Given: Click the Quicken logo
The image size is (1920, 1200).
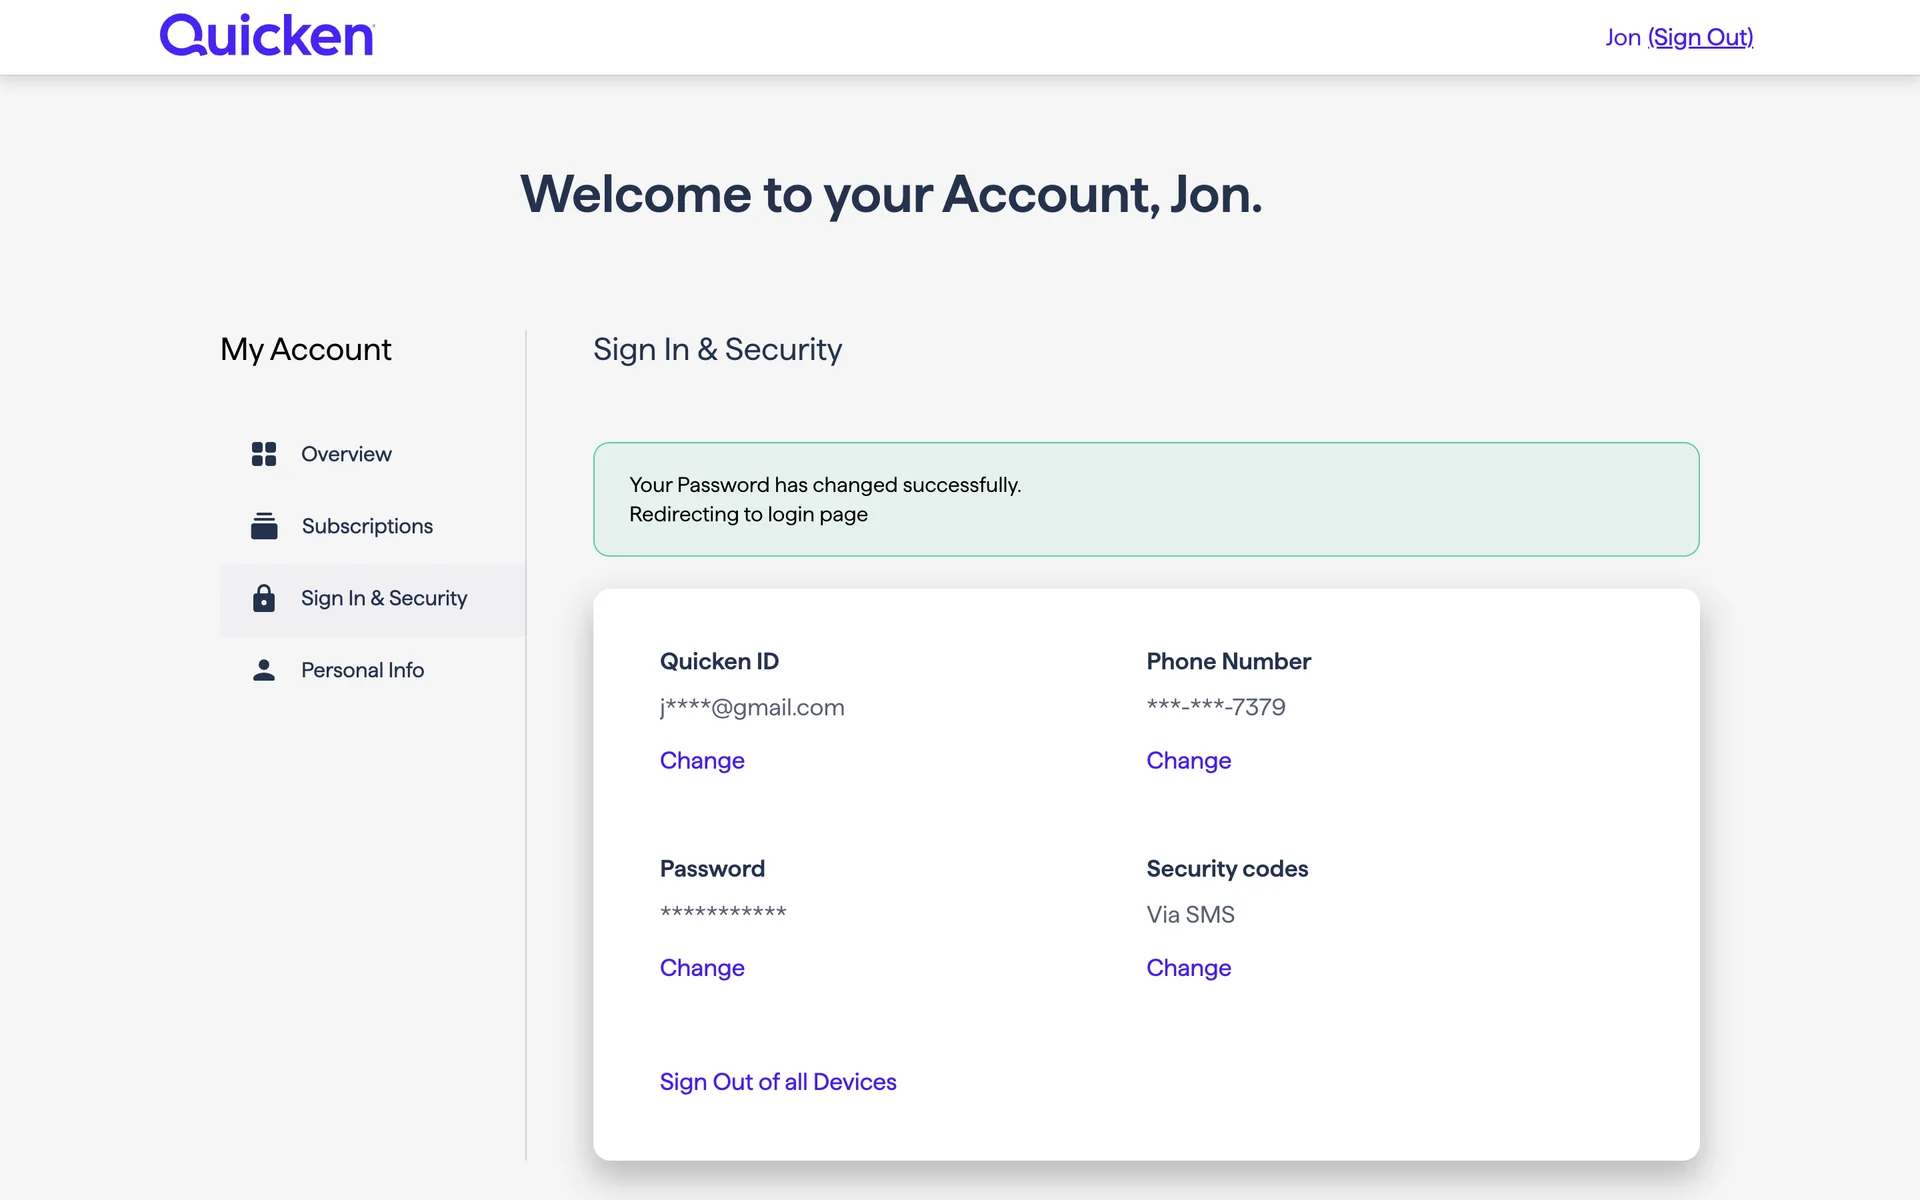Looking at the screenshot, I should pyautogui.click(x=266, y=36).
